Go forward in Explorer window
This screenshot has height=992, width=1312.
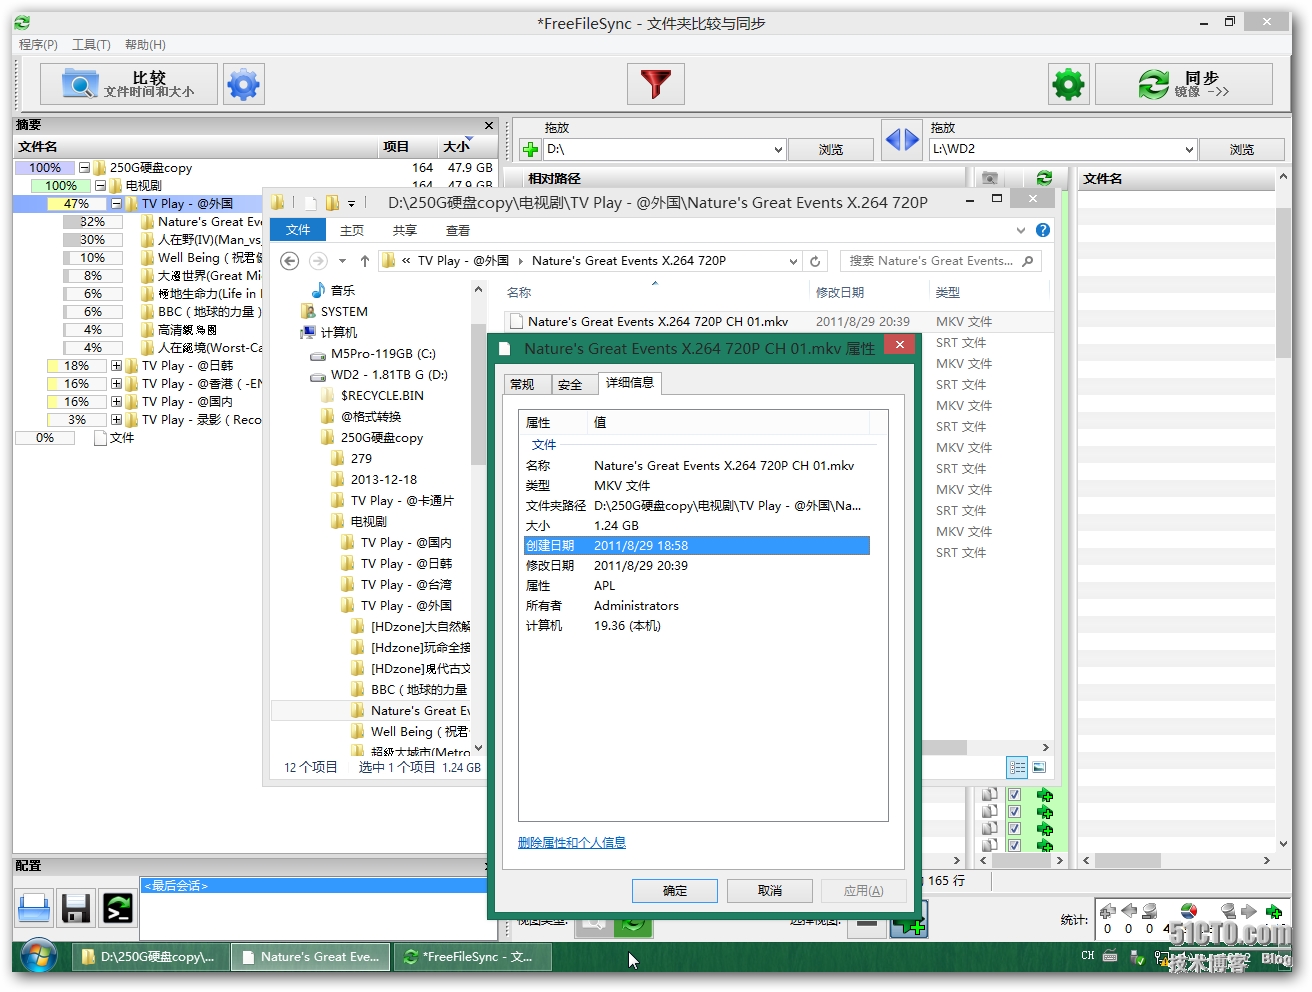[x=318, y=261]
